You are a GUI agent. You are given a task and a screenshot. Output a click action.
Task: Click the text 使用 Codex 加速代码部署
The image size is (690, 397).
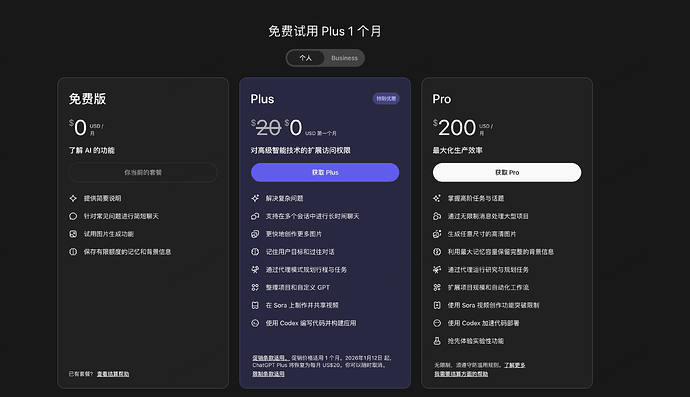click(483, 323)
